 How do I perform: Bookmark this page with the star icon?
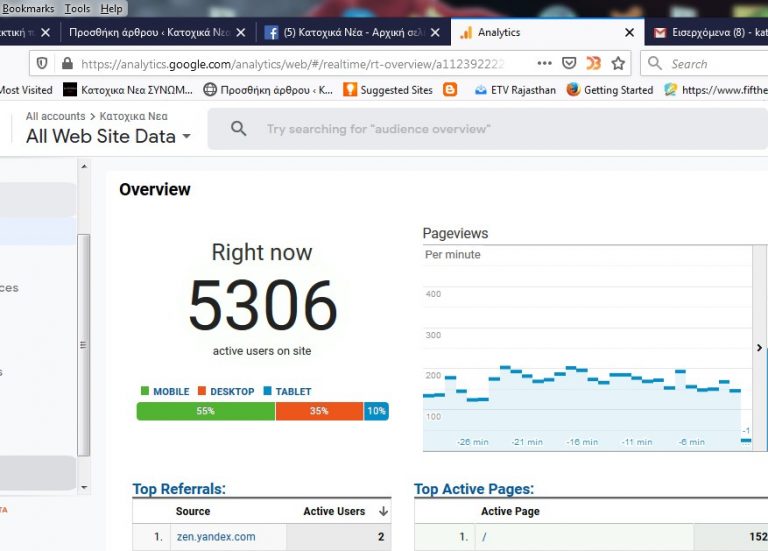click(x=618, y=63)
